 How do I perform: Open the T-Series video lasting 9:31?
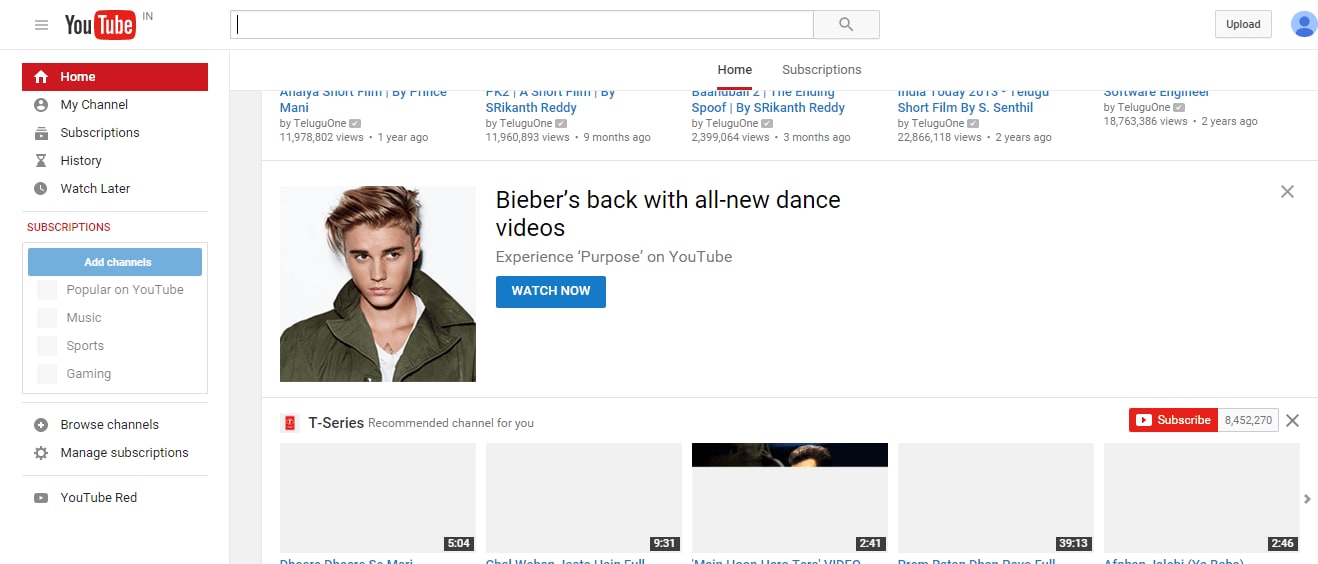584,498
